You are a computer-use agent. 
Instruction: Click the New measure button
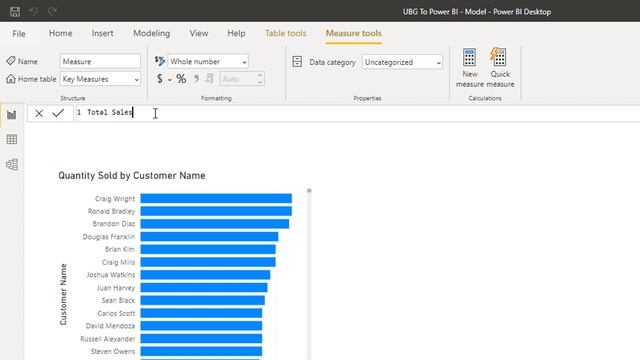(469, 68)
